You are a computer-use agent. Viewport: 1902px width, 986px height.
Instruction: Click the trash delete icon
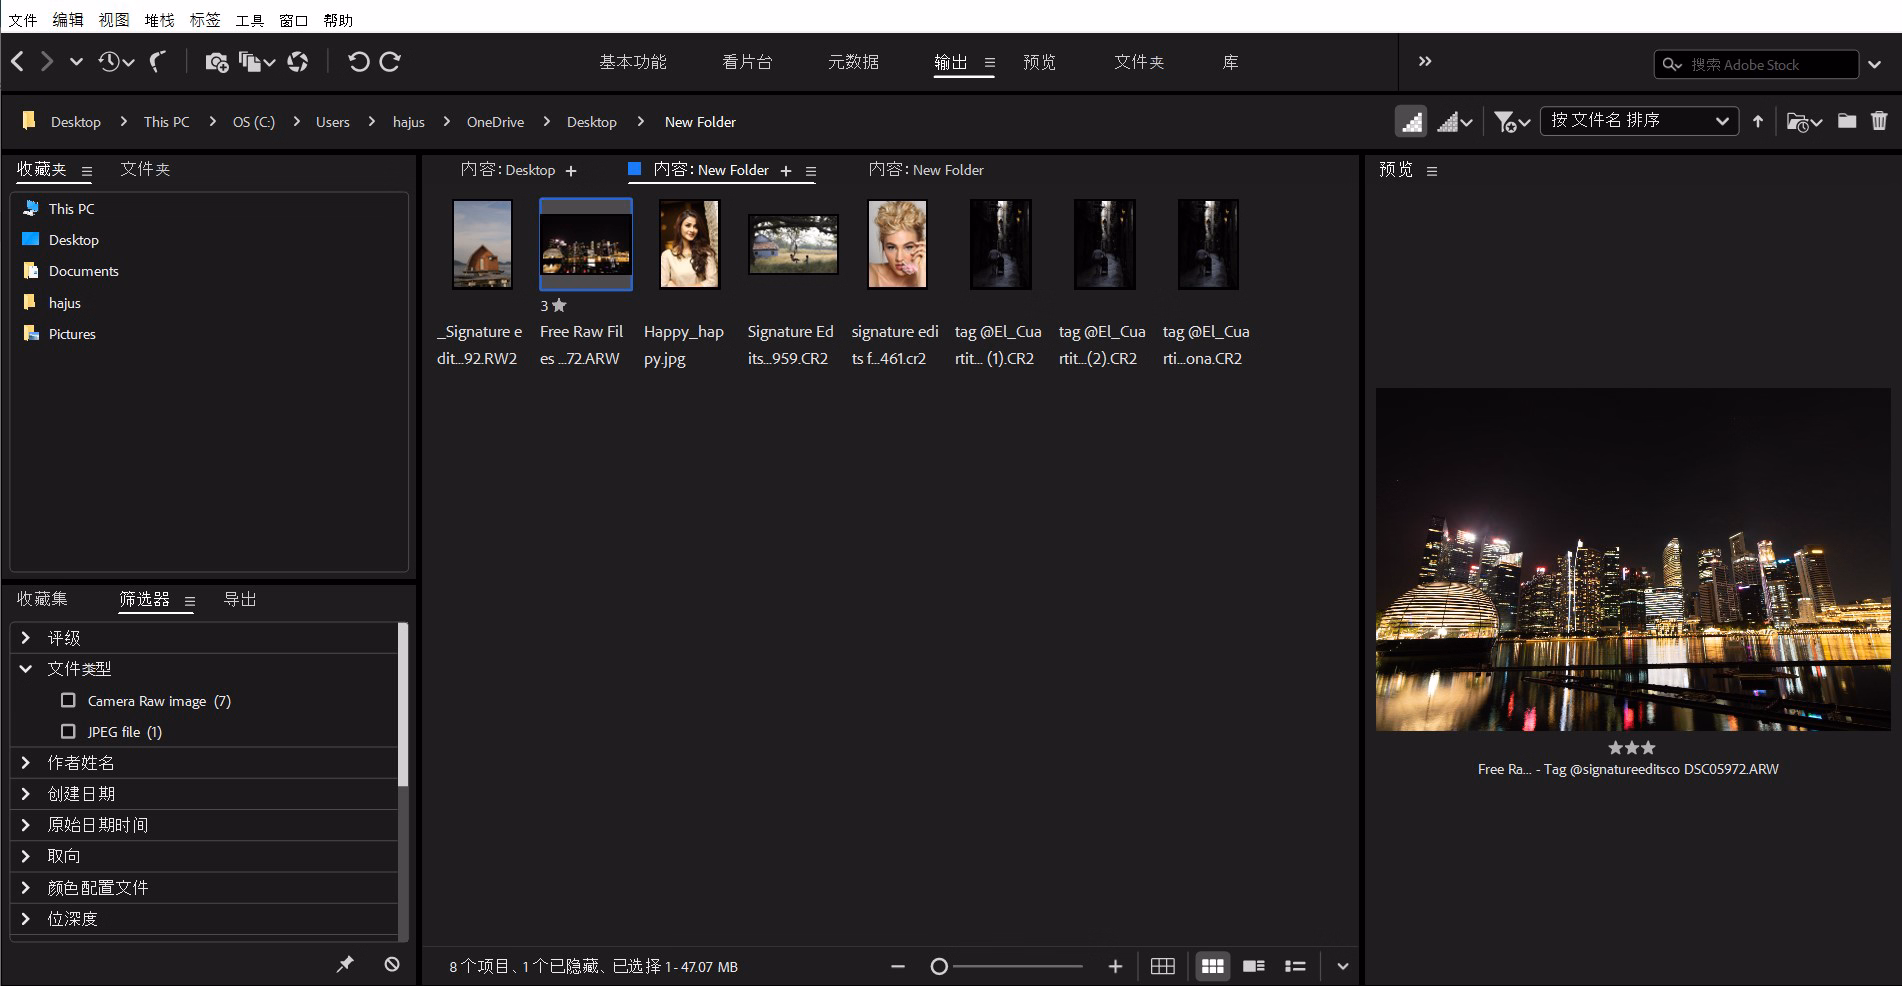(x=1879, y=121)
